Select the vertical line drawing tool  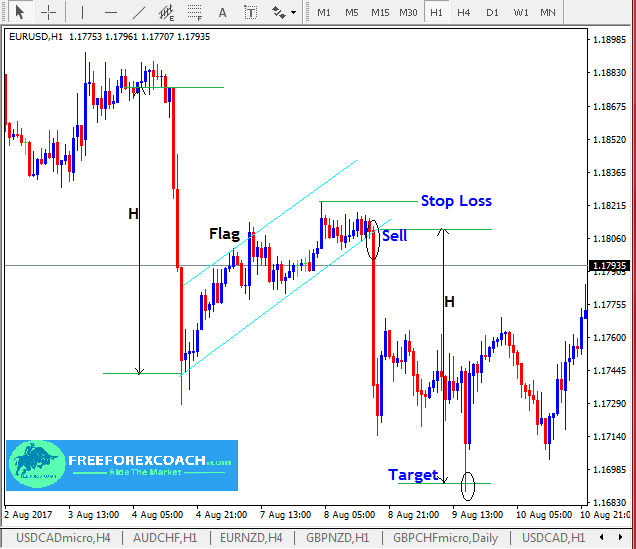84,13
